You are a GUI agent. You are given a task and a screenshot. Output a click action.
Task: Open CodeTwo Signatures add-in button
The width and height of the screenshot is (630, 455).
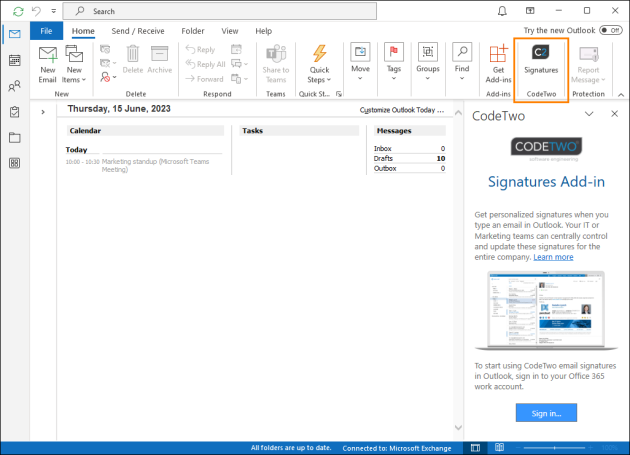point(541,59)
